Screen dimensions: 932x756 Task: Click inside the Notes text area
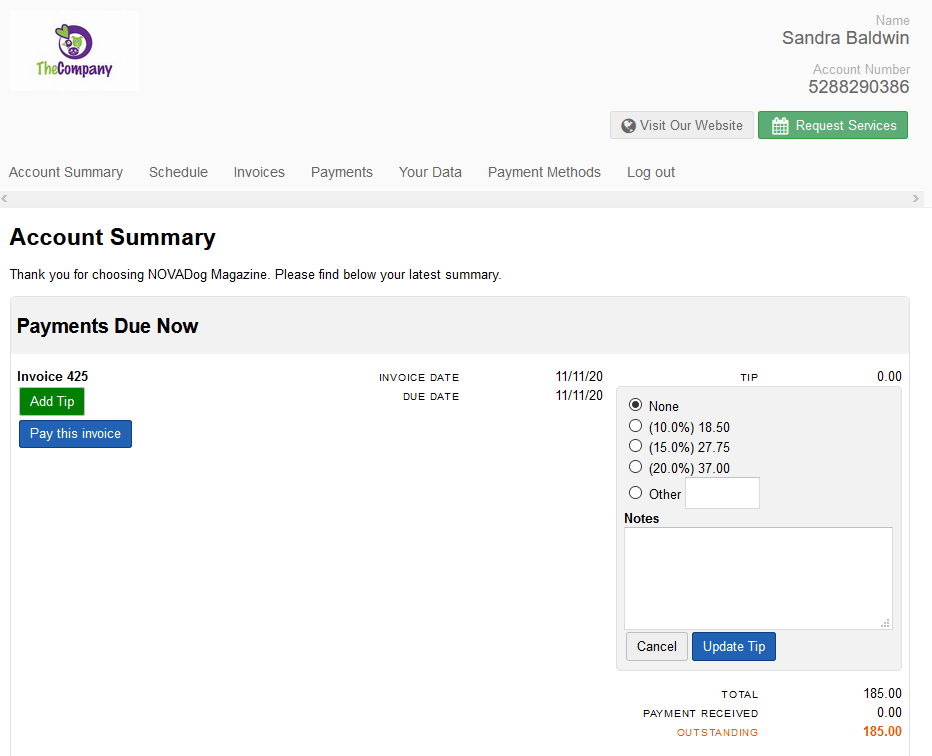pos(758,578)
